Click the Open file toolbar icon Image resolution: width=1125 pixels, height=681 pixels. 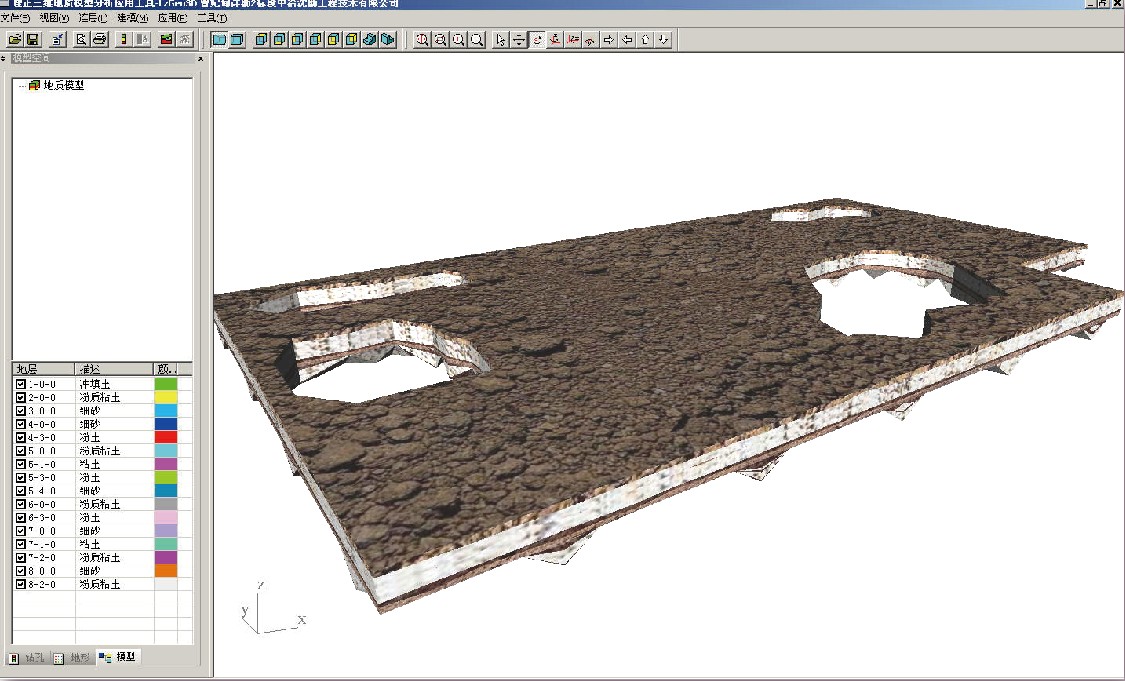(x=15, y=40)
